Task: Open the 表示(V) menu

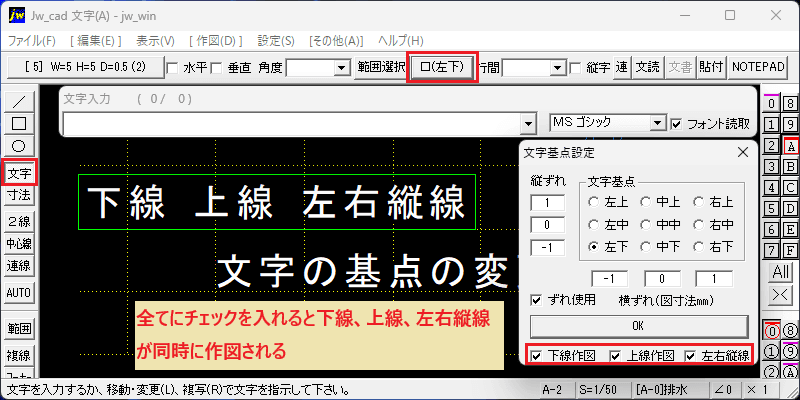Action: [155, 41]
